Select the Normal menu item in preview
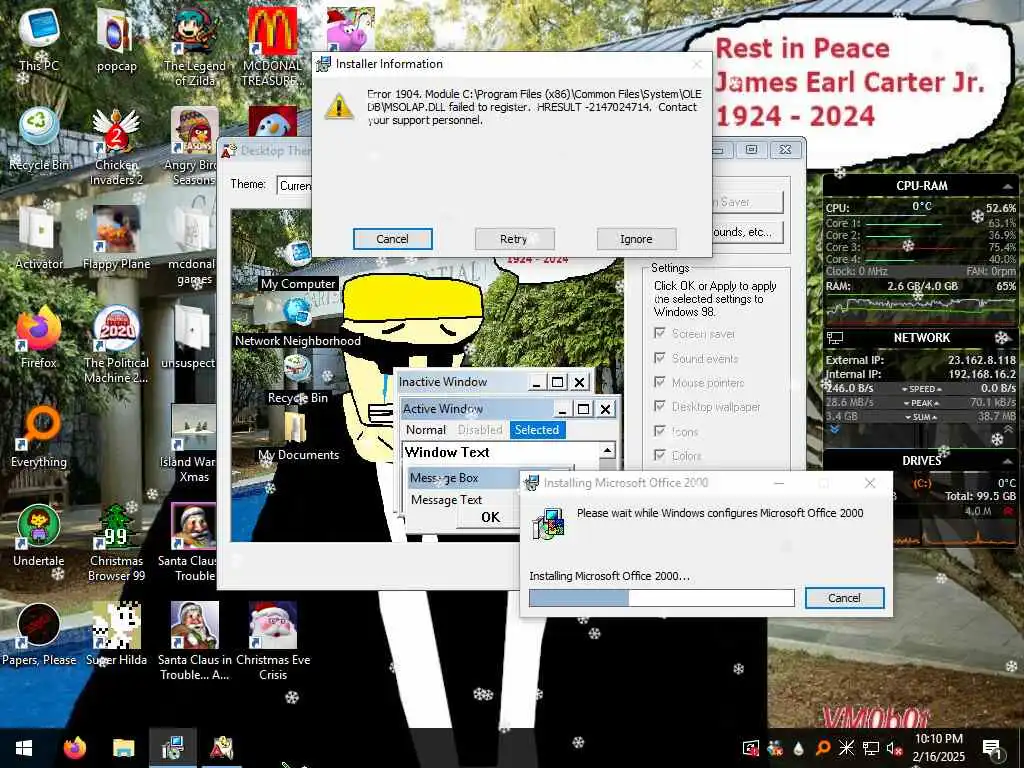 point(426,430)
